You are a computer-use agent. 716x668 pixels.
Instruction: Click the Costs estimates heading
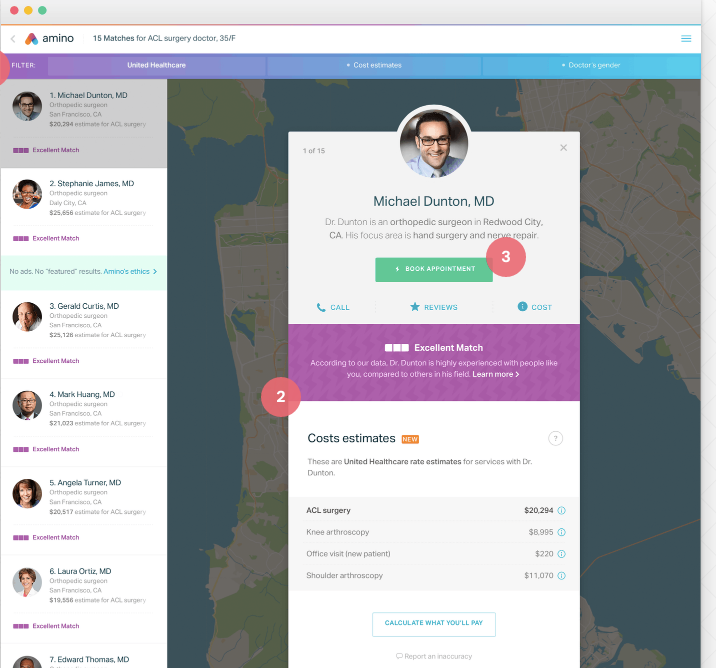[351, 438]
